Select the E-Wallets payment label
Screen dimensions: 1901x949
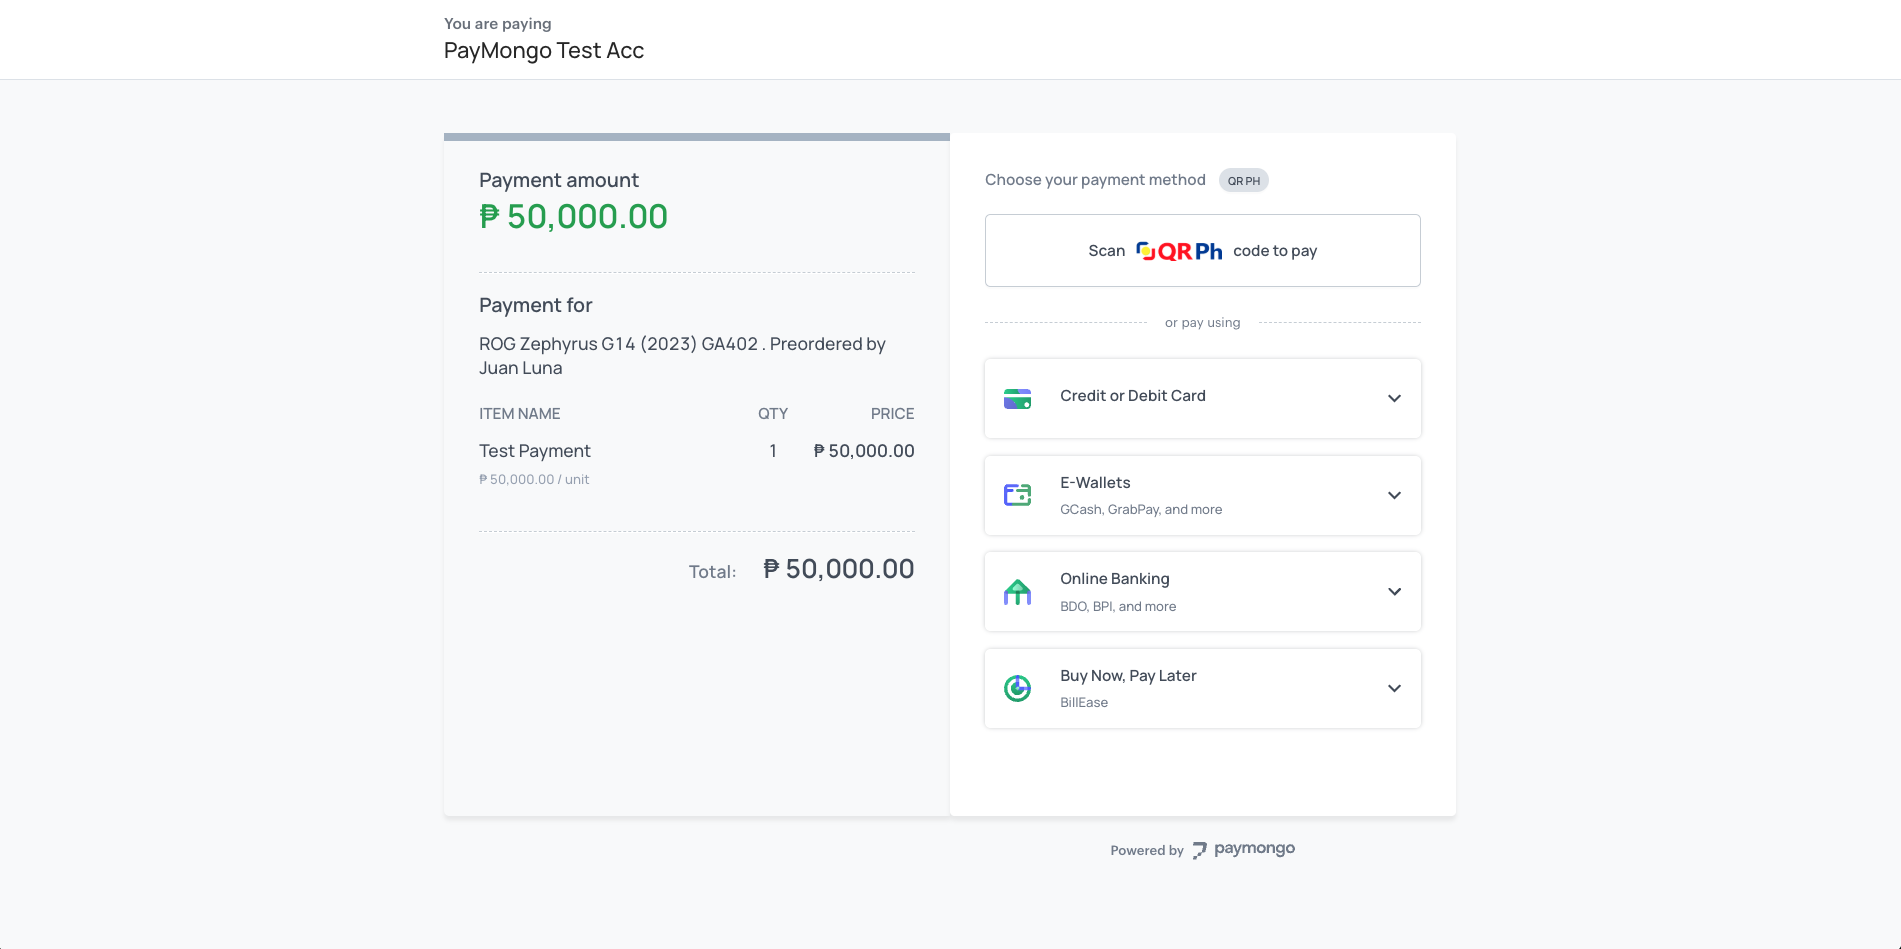tap(1095, 483)
